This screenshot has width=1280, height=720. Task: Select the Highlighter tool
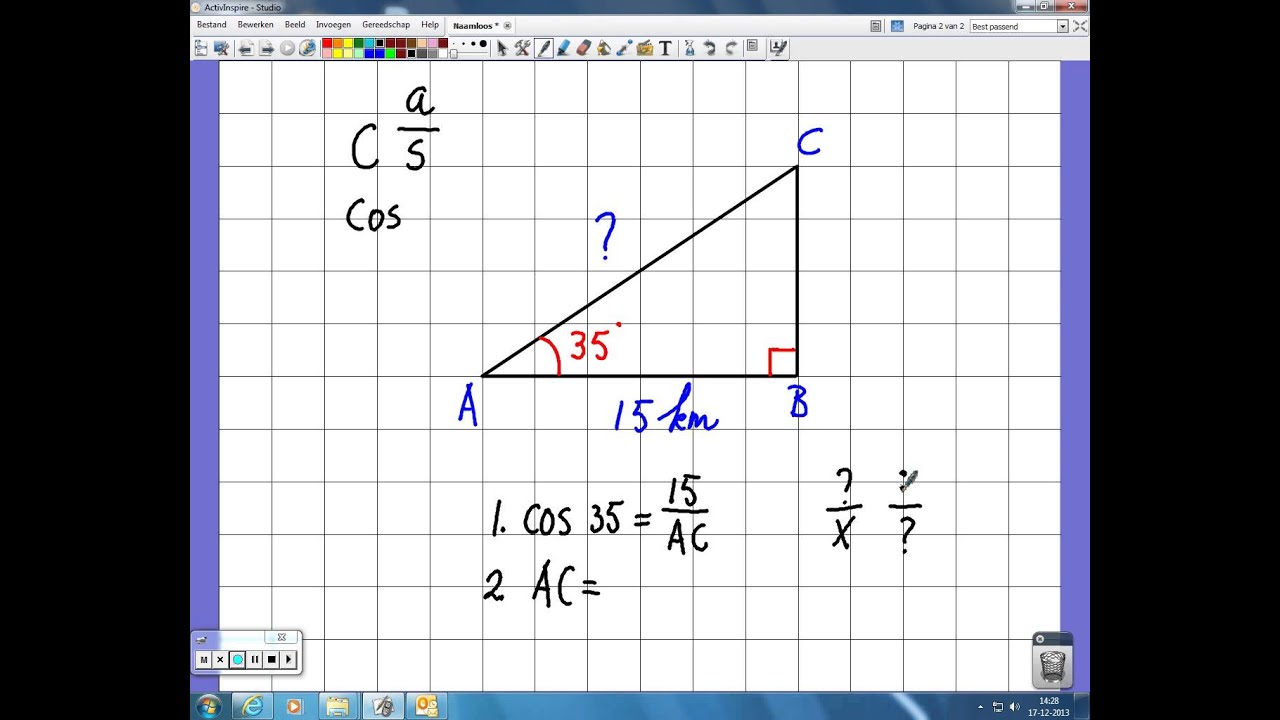pyautogui.click(x=564, y=47)
